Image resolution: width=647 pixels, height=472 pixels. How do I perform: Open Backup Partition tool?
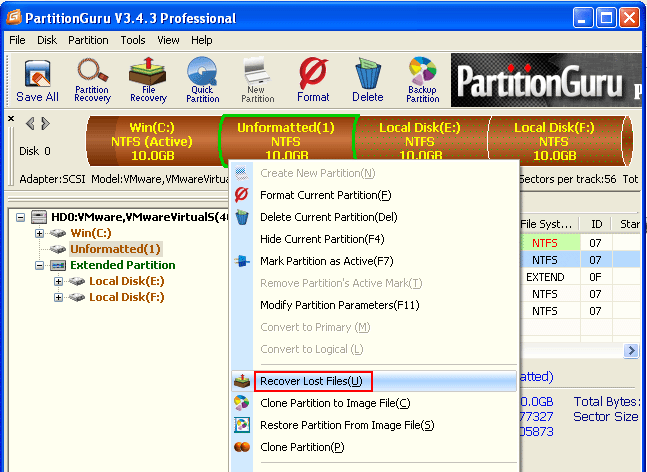(x=423, y=80)
